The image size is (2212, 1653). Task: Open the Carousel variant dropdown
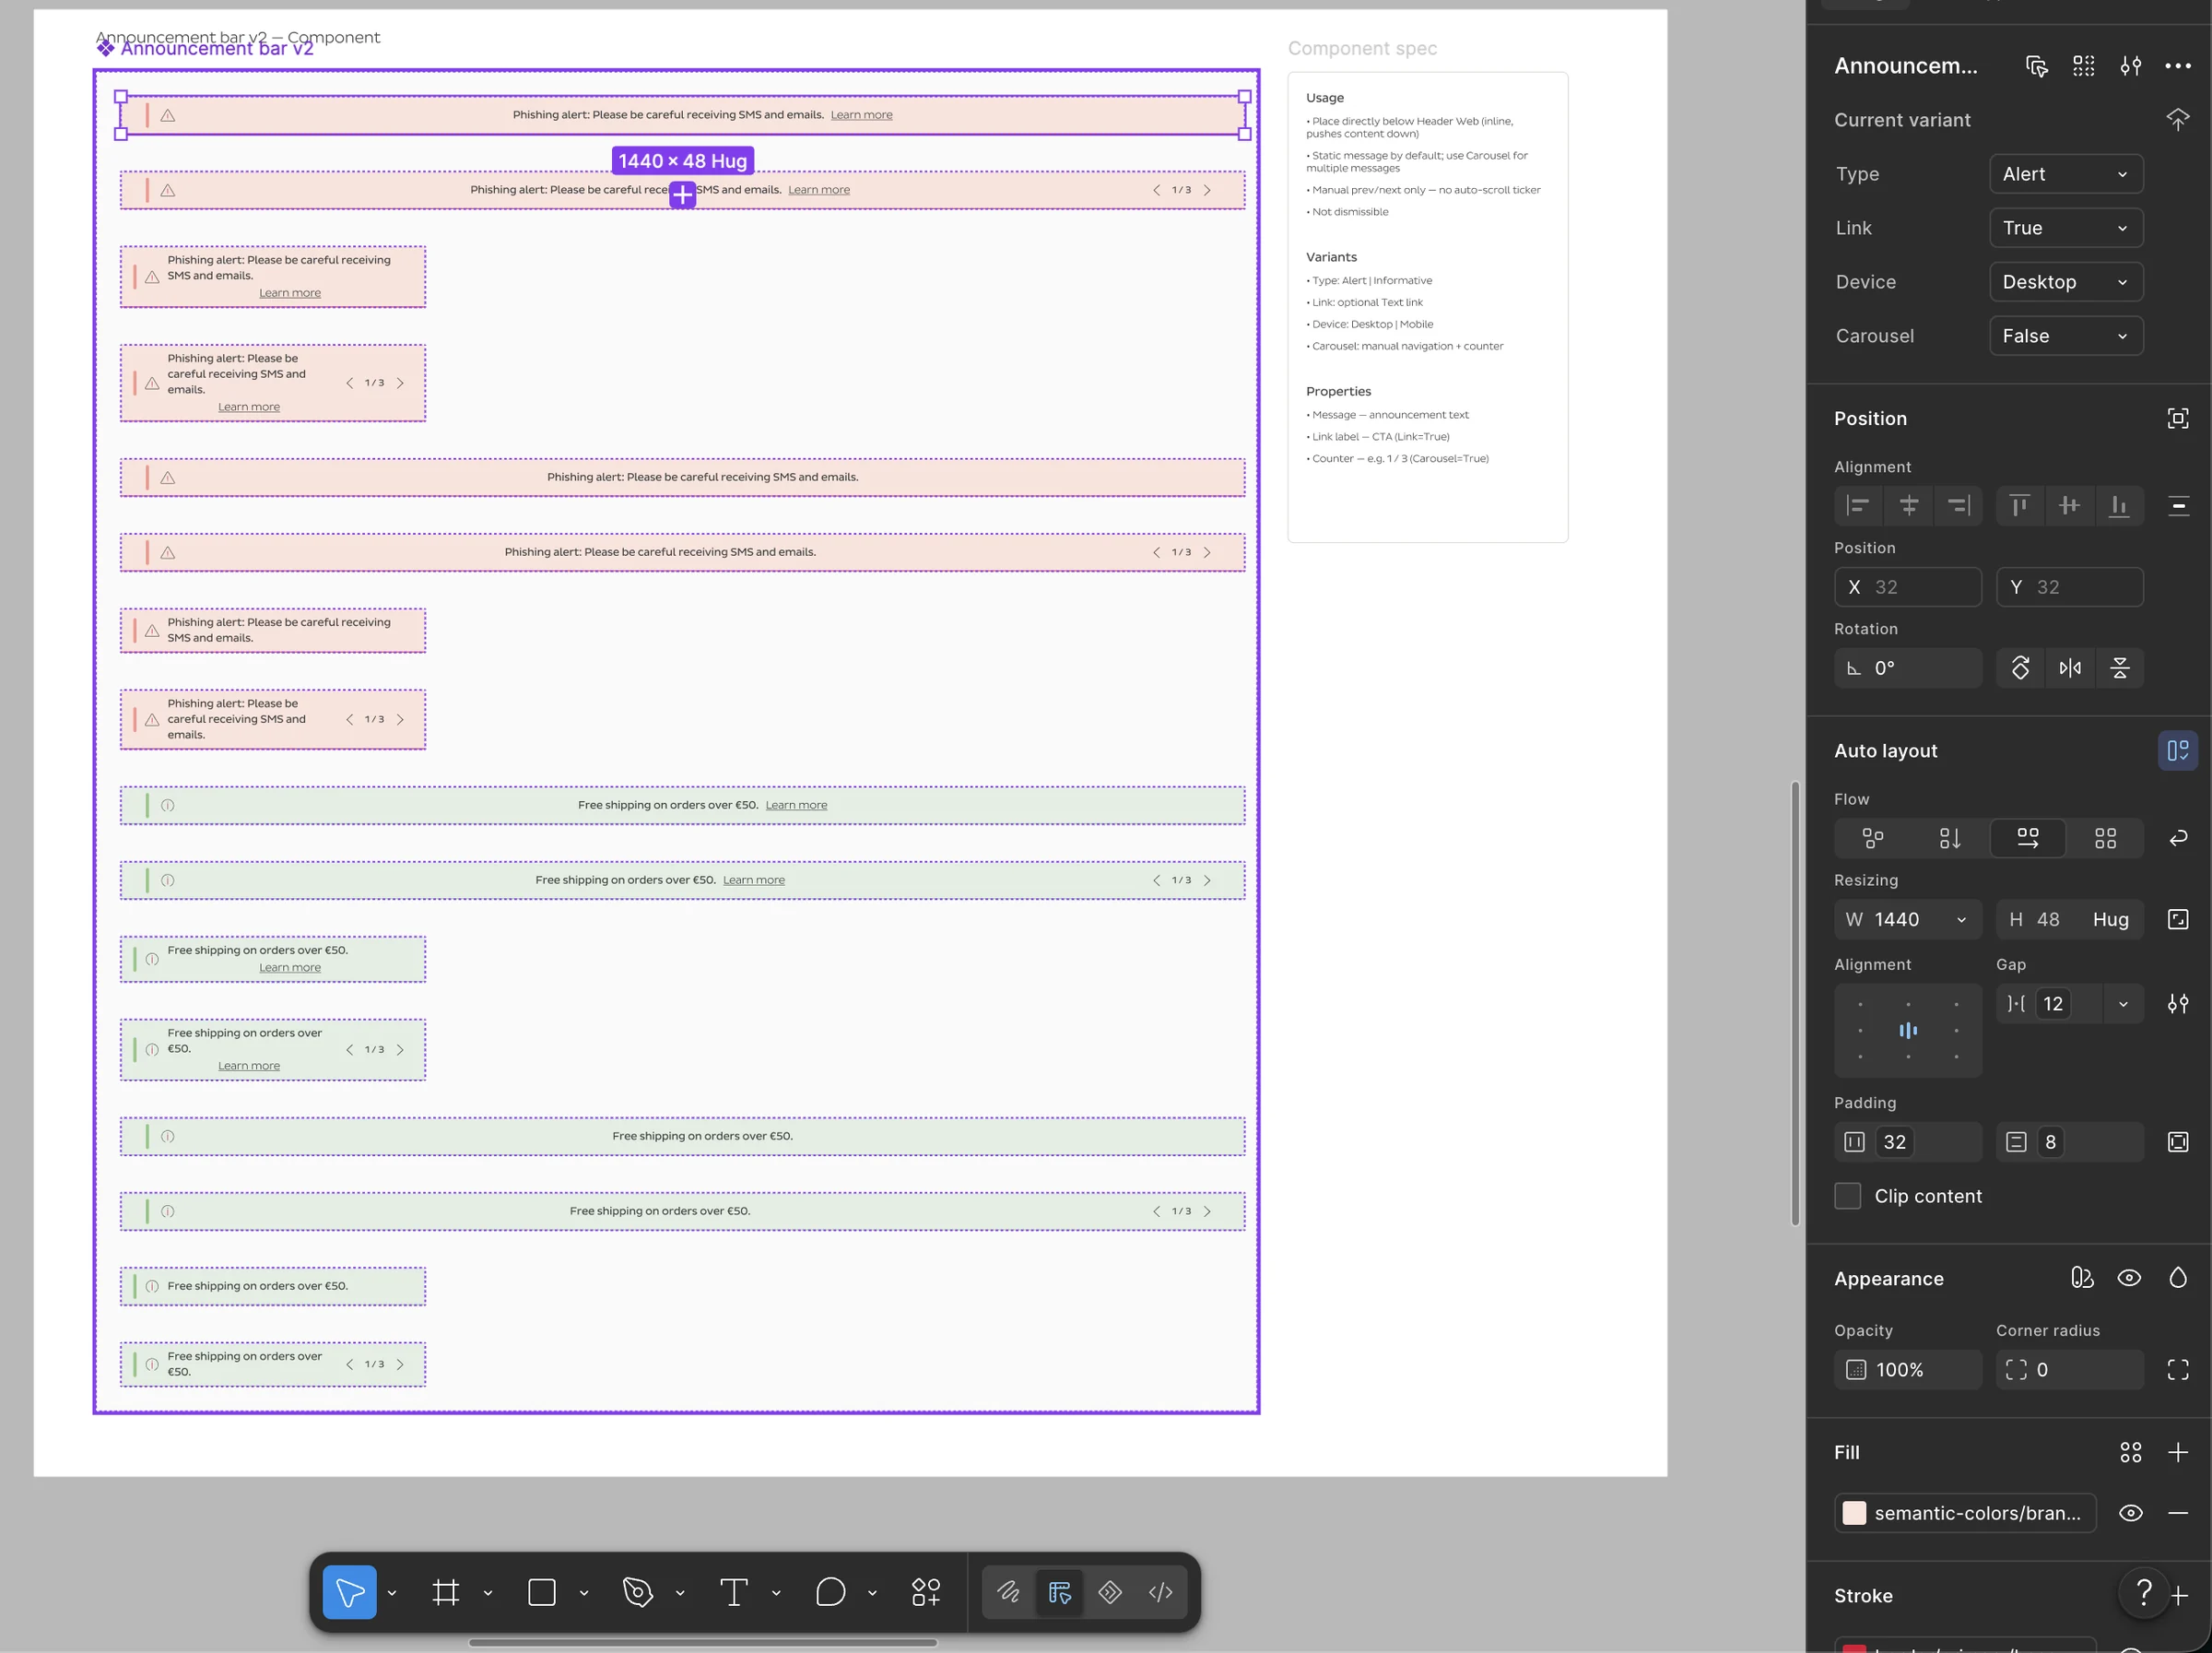coord(2066,336)
